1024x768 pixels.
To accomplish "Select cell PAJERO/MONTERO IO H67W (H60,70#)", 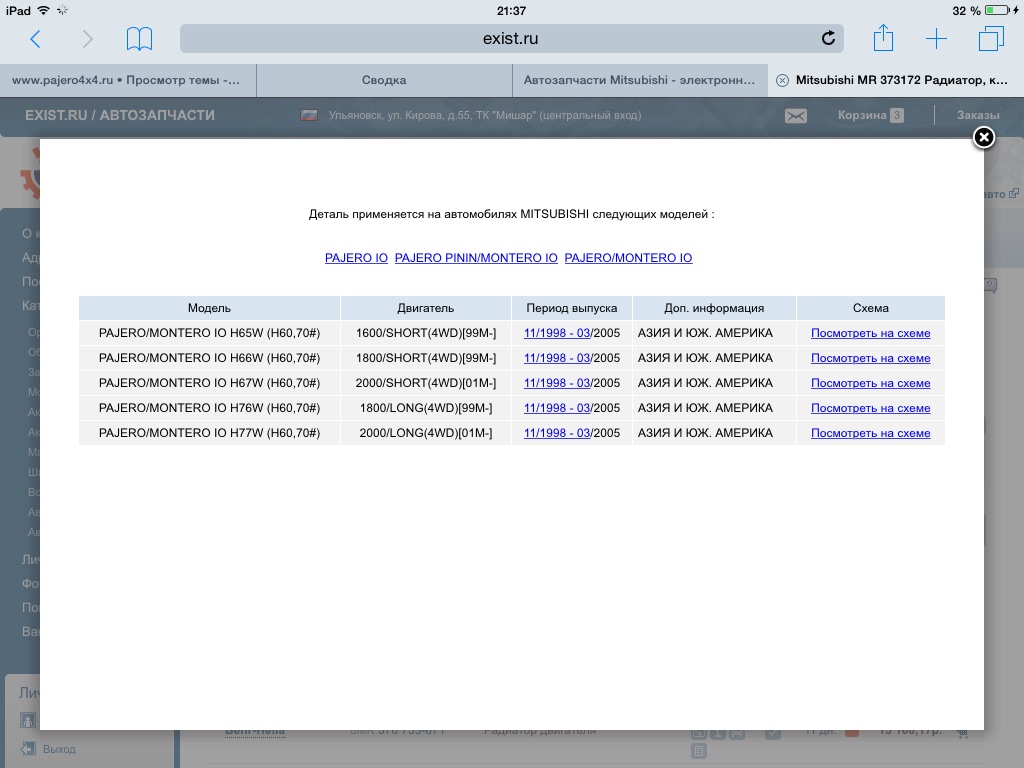I will click(209, 383).
